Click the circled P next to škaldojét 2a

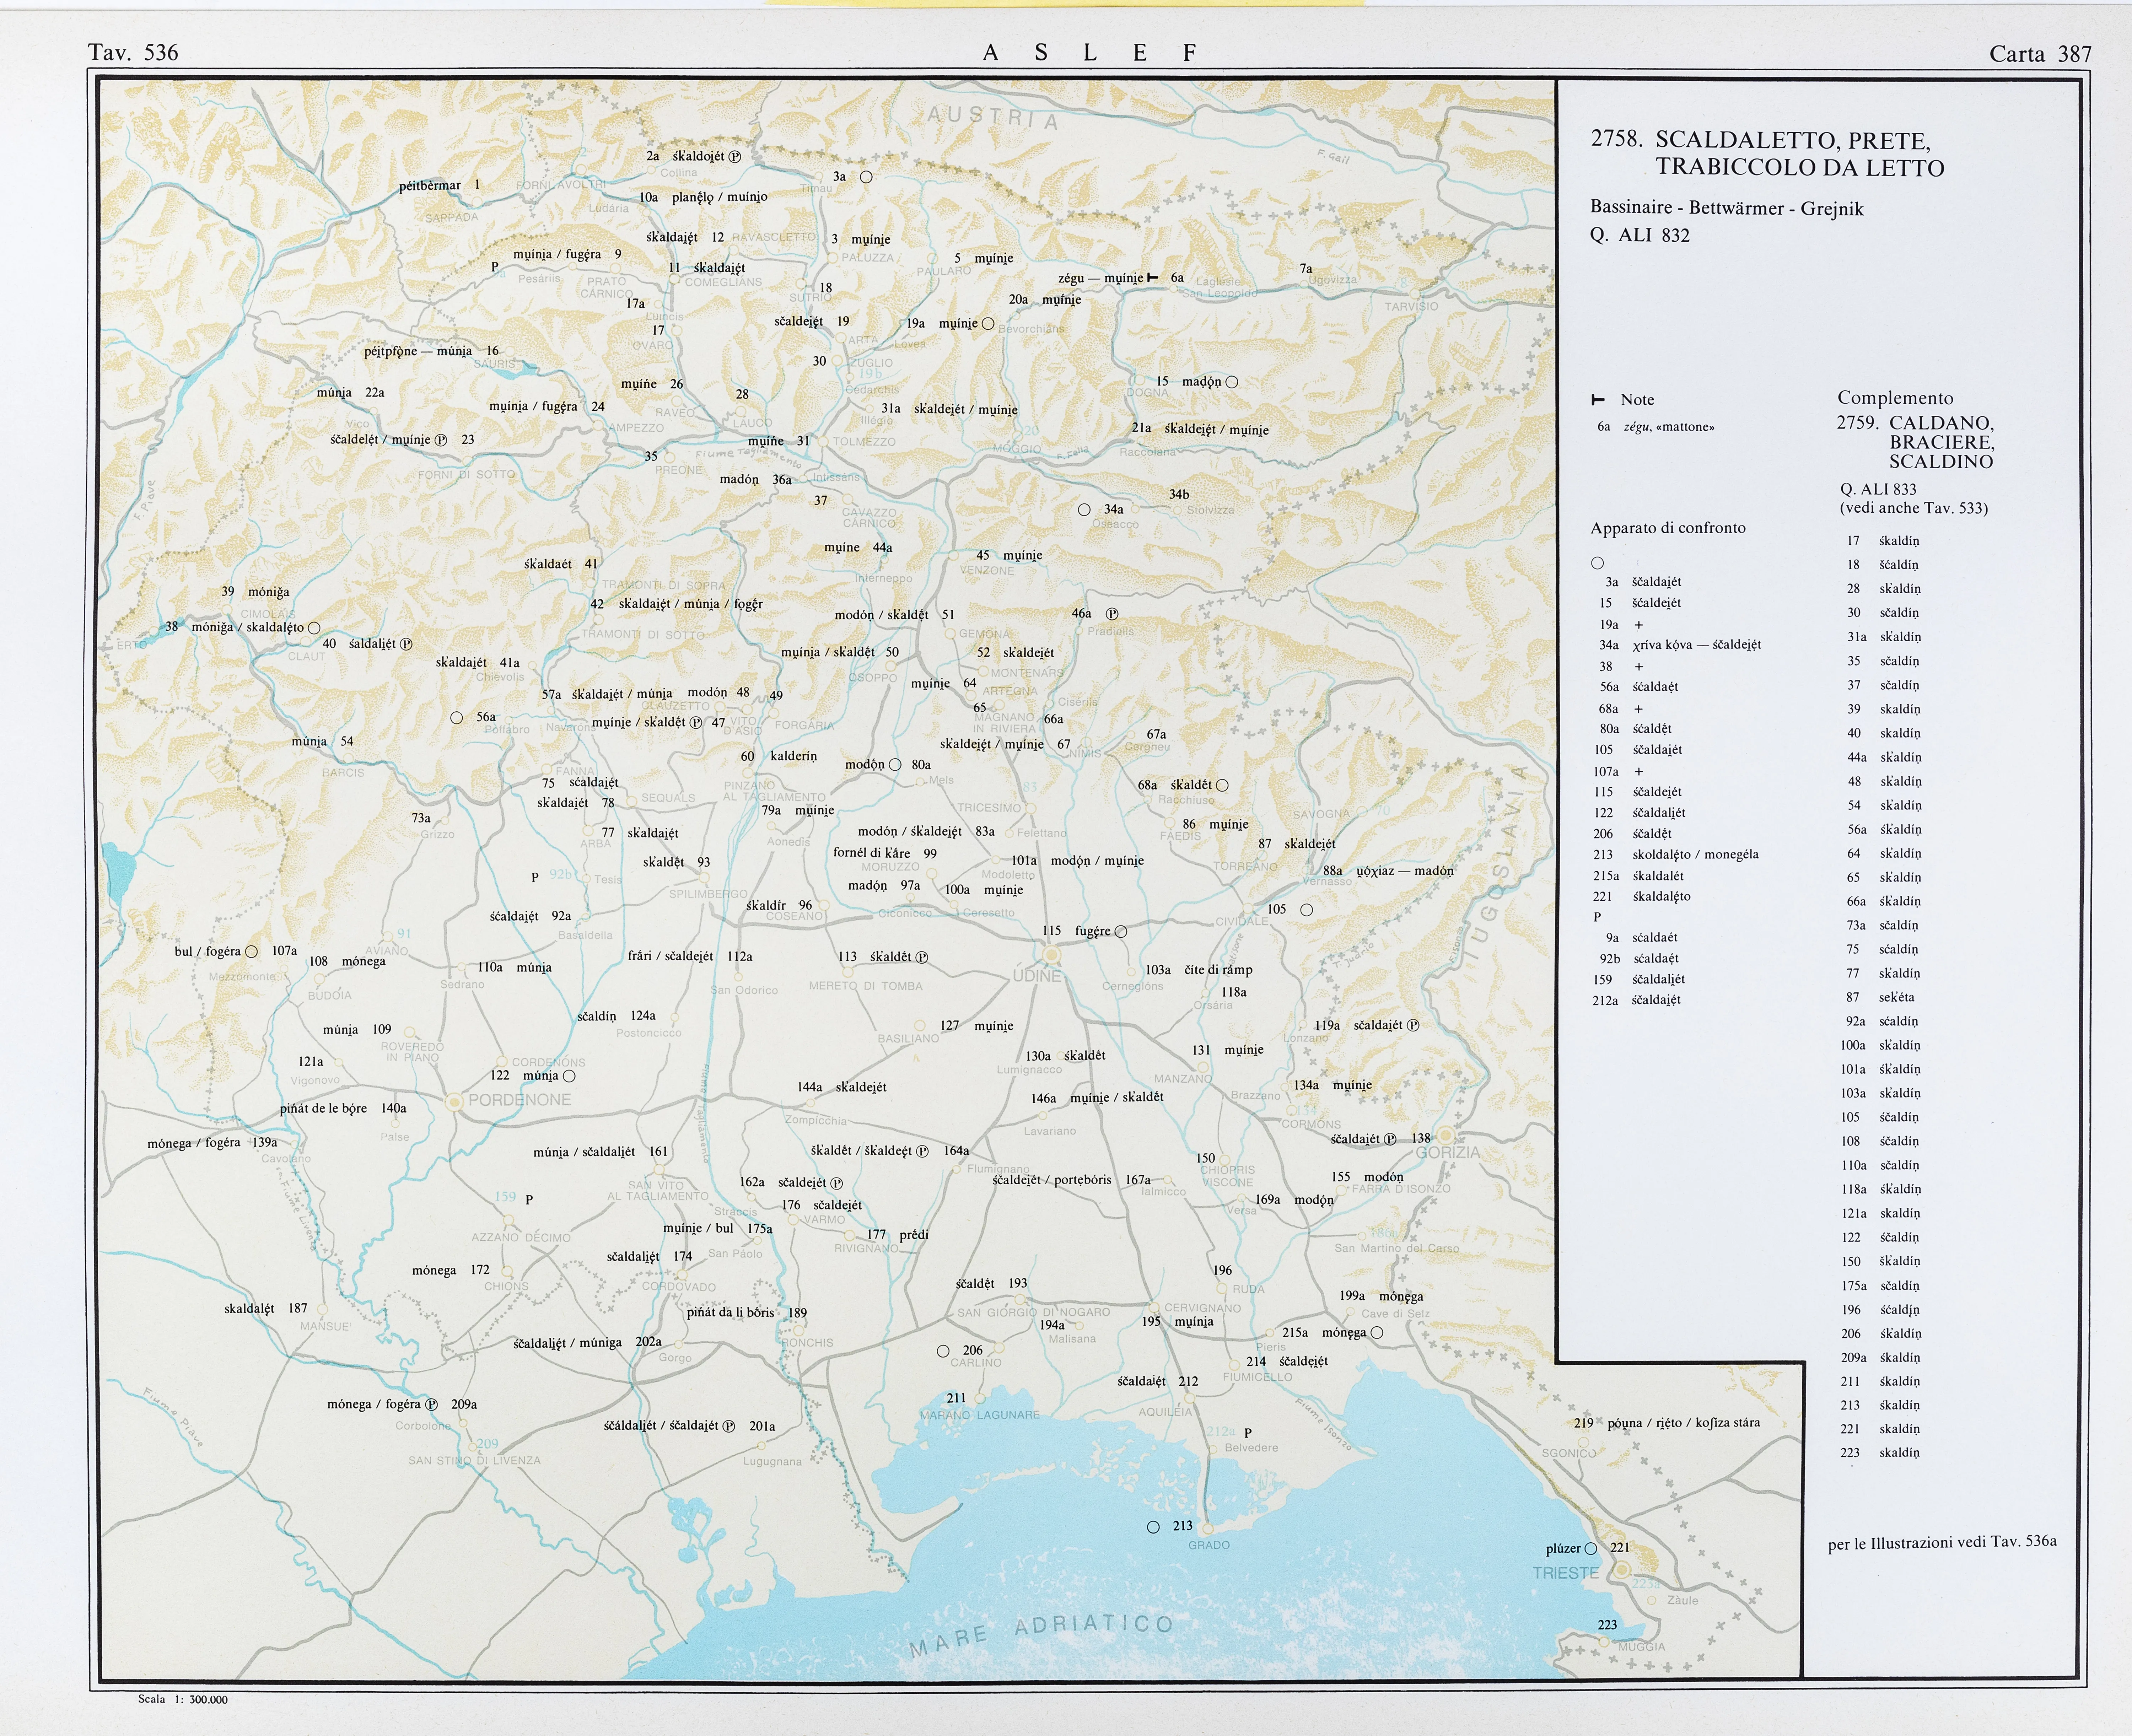click(734, 157)
